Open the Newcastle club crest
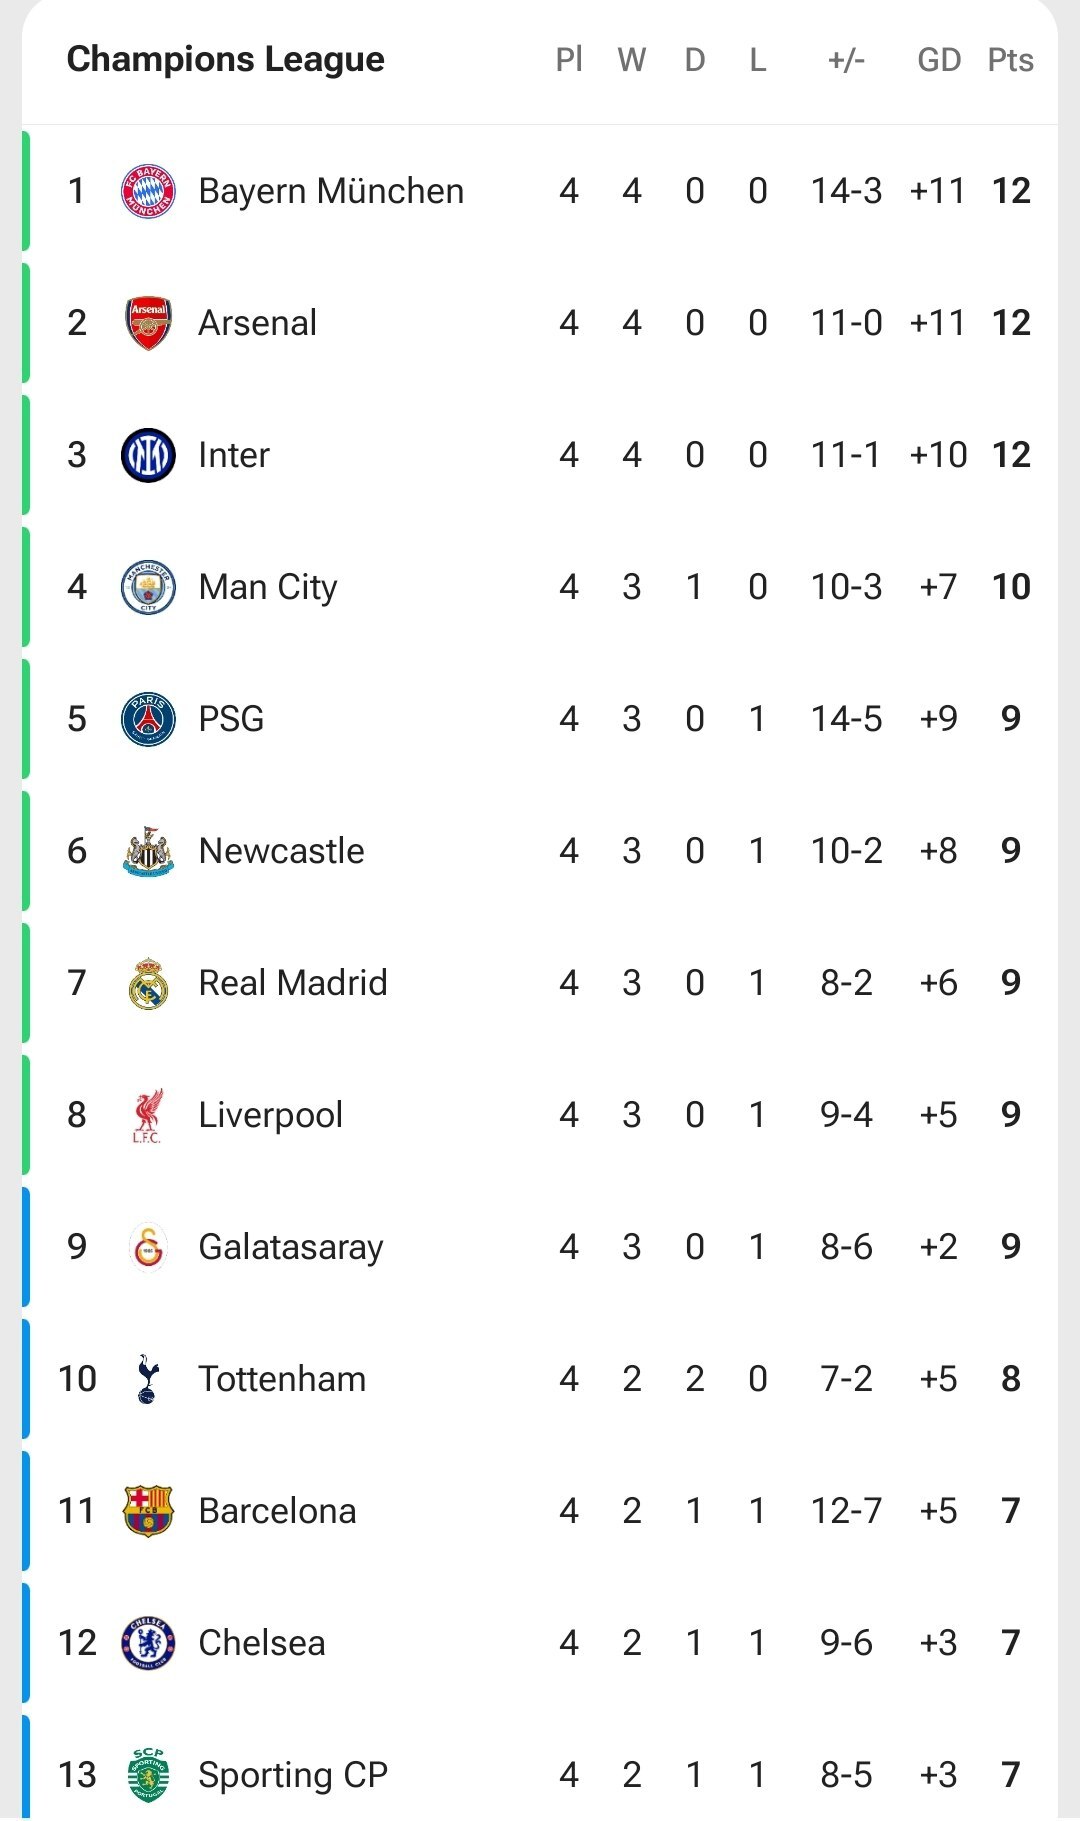Image resolution: width=1080 pixels, height=1821 pixels. (x=148, y=851)
